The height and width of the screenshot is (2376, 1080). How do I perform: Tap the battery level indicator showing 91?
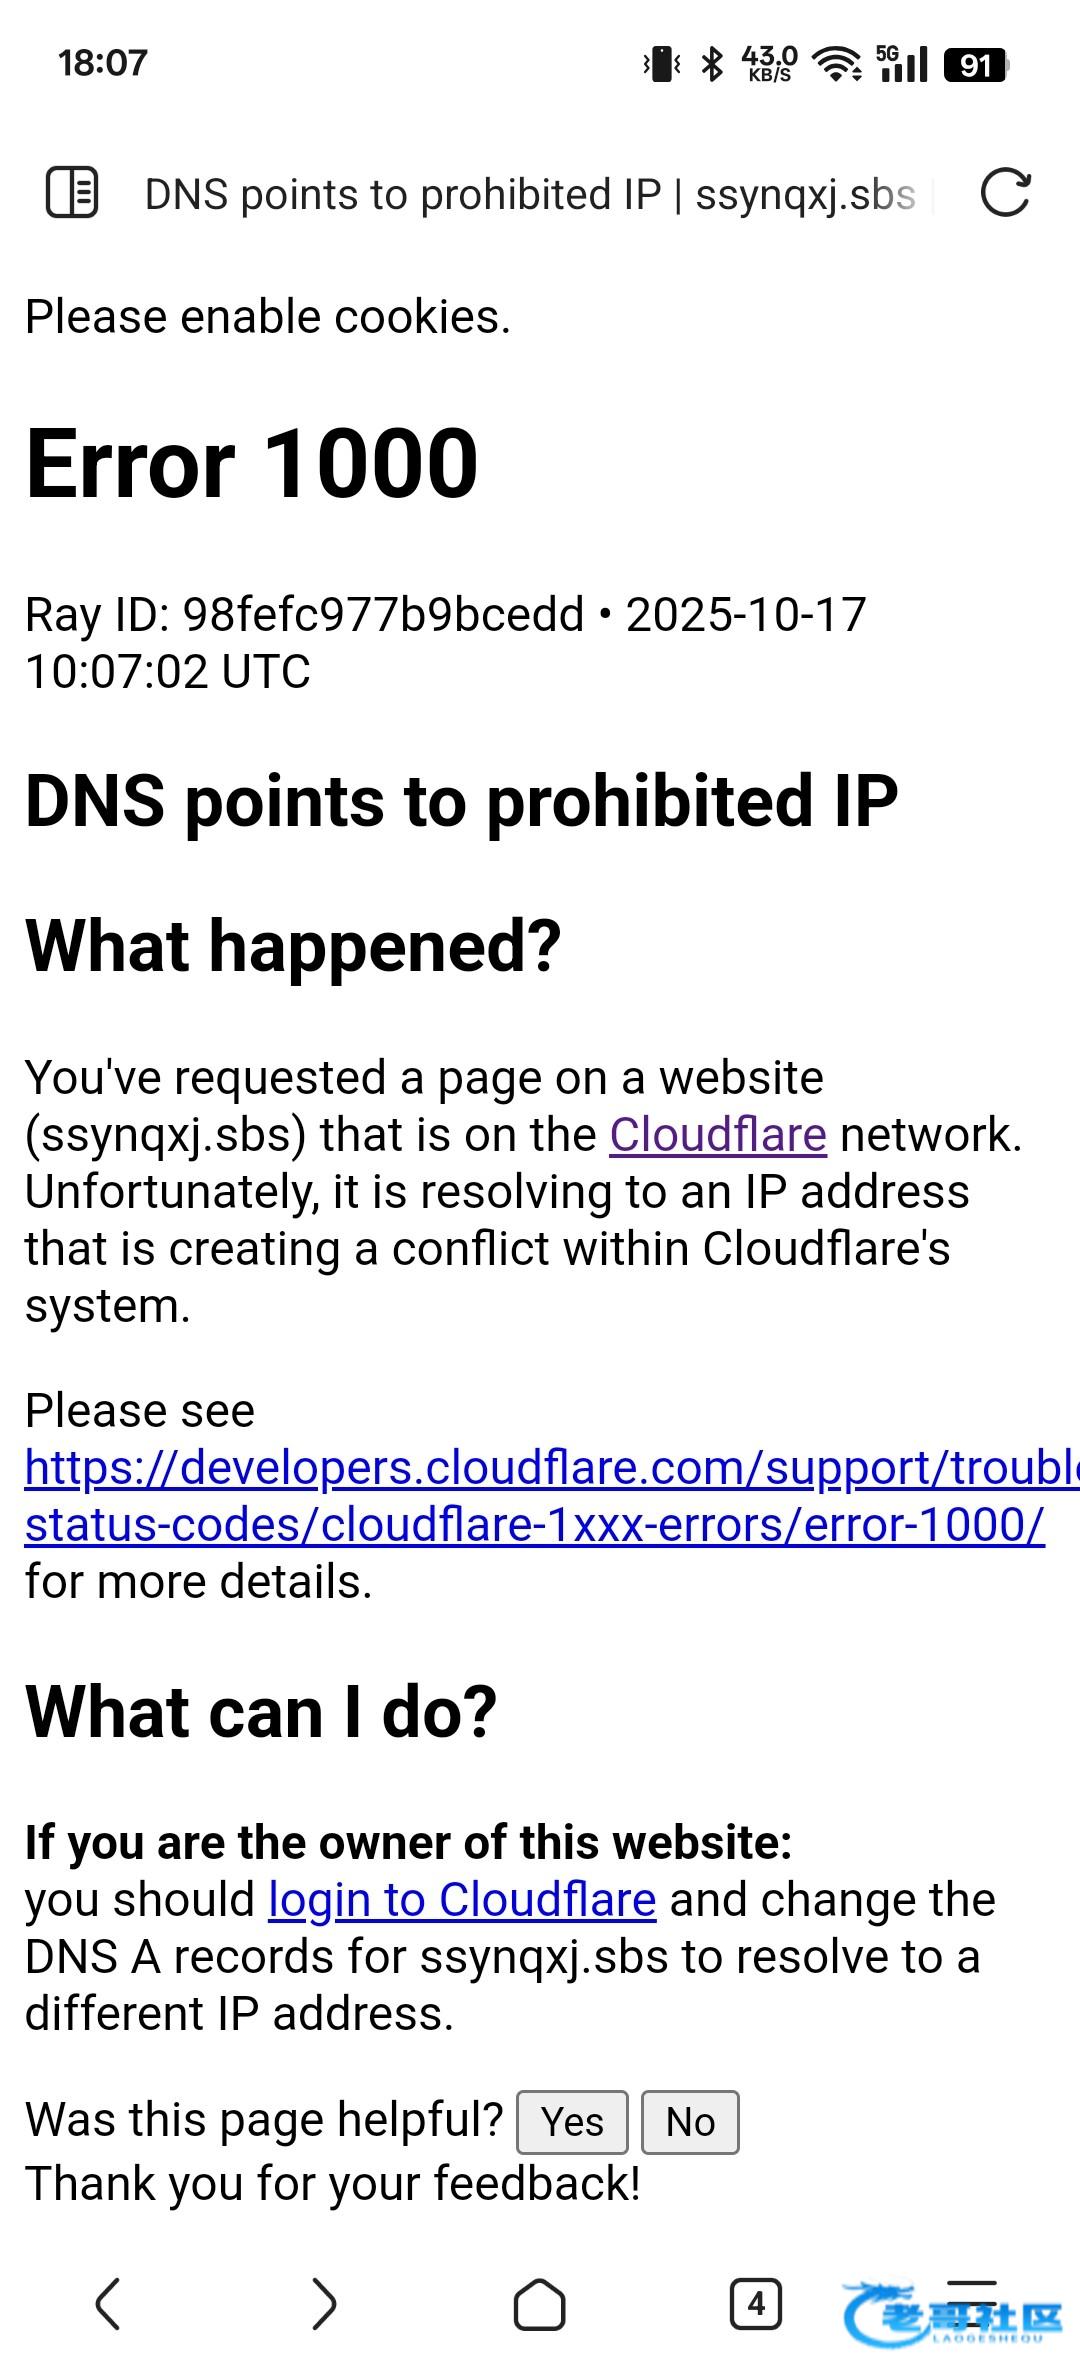click(x=975, y=64)
